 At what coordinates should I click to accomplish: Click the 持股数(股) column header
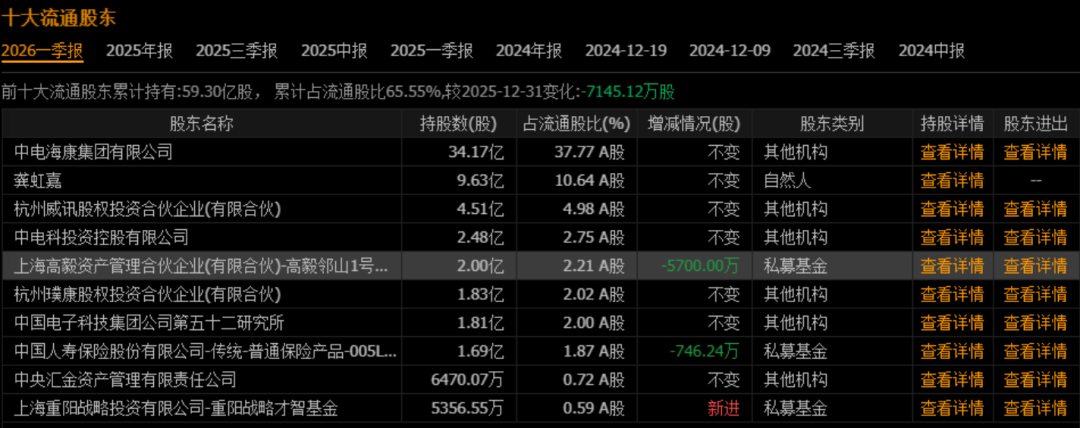[x=459, y=124]
